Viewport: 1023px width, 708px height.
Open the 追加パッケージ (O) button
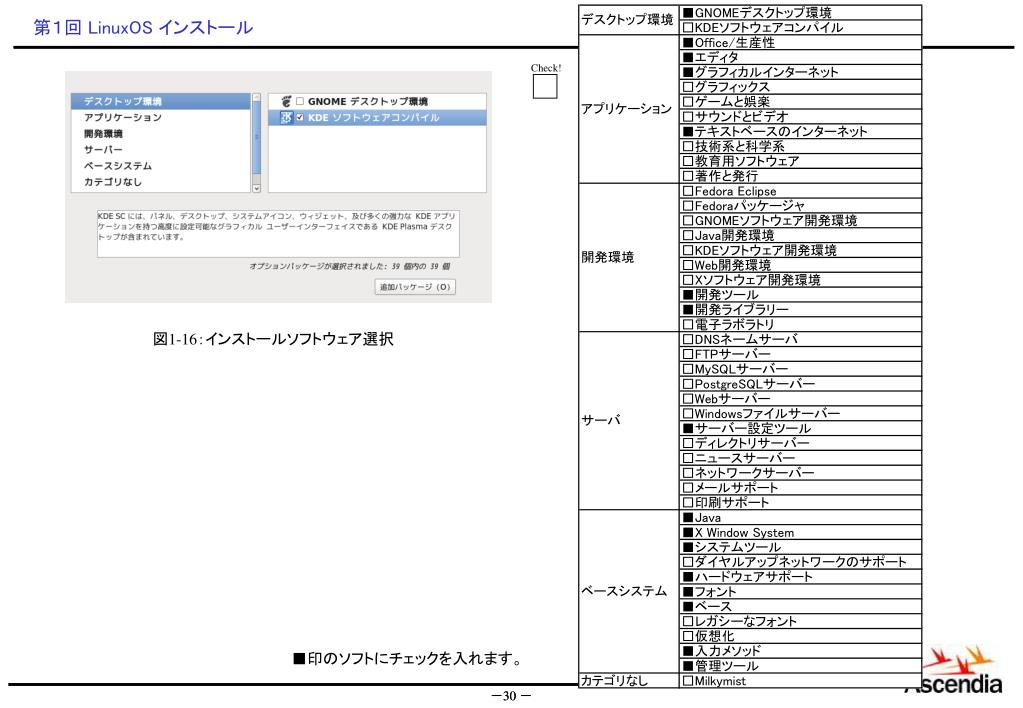click(x=415, y=287)
